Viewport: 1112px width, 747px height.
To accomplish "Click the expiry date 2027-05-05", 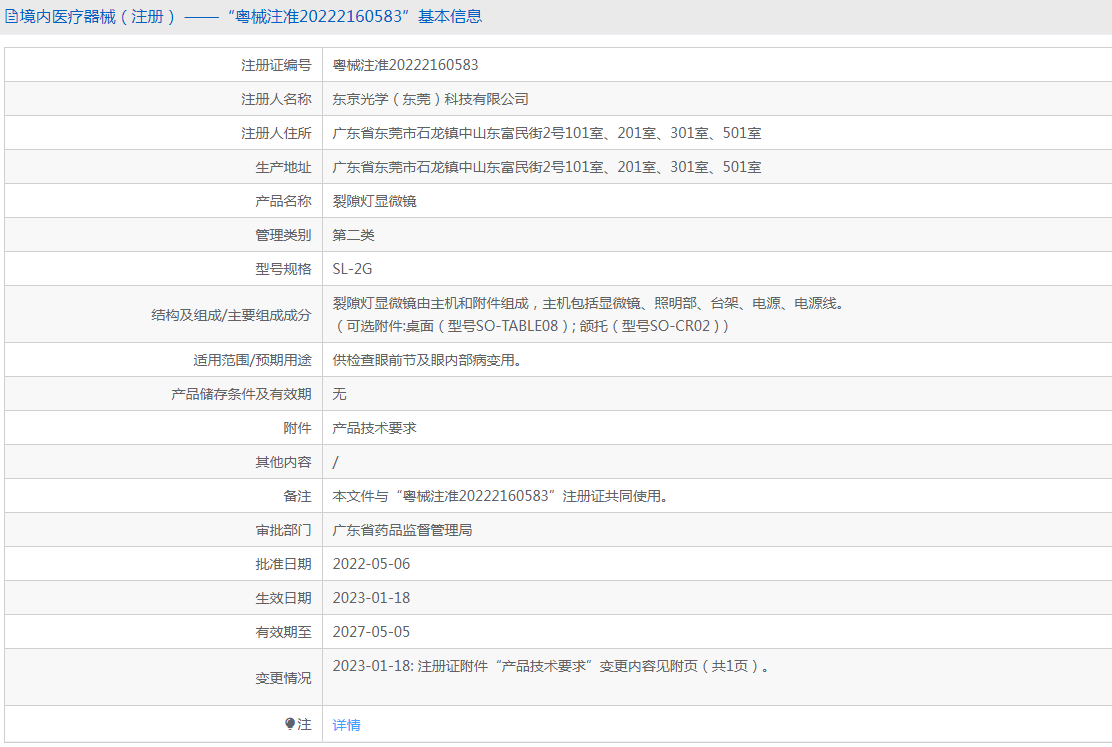I will coord(371,632).
